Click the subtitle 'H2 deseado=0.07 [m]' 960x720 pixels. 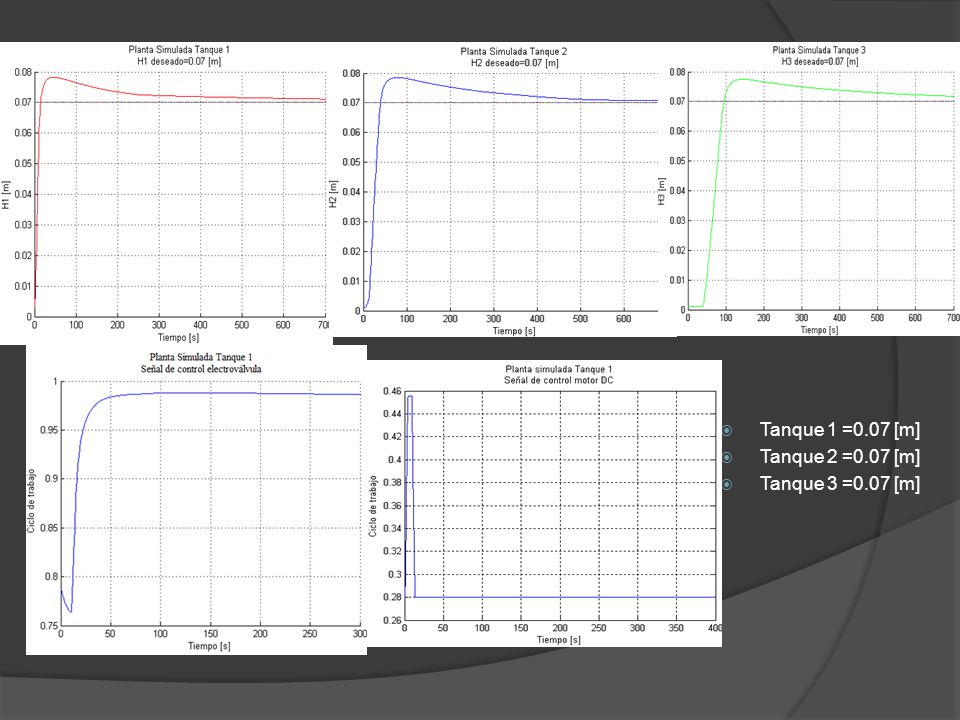point(514,62)
